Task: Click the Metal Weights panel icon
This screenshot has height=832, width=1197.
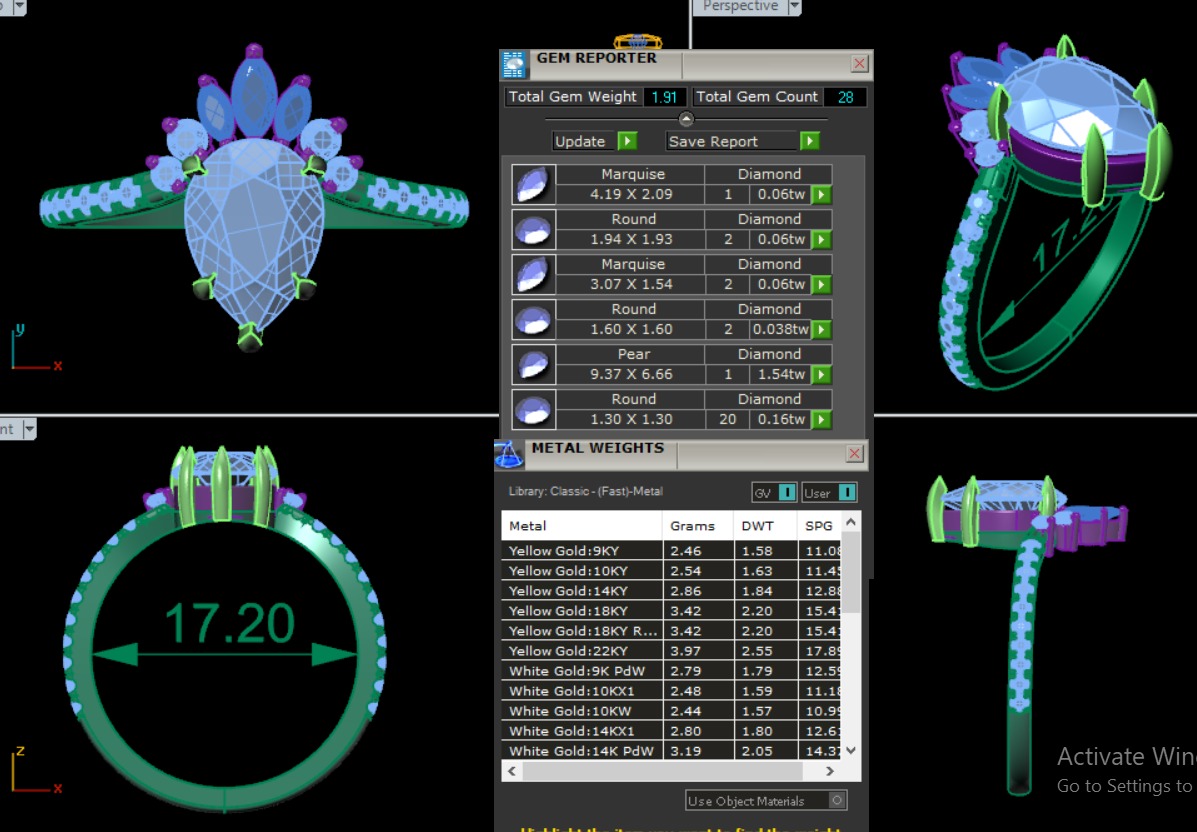Action: point(508,455)
